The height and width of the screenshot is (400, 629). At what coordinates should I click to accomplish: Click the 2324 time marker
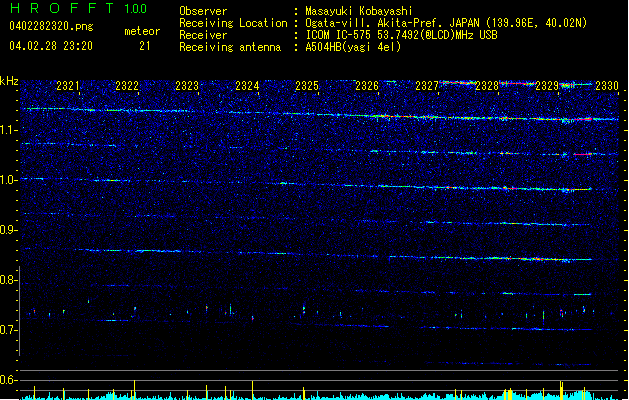tap(247, 86)
